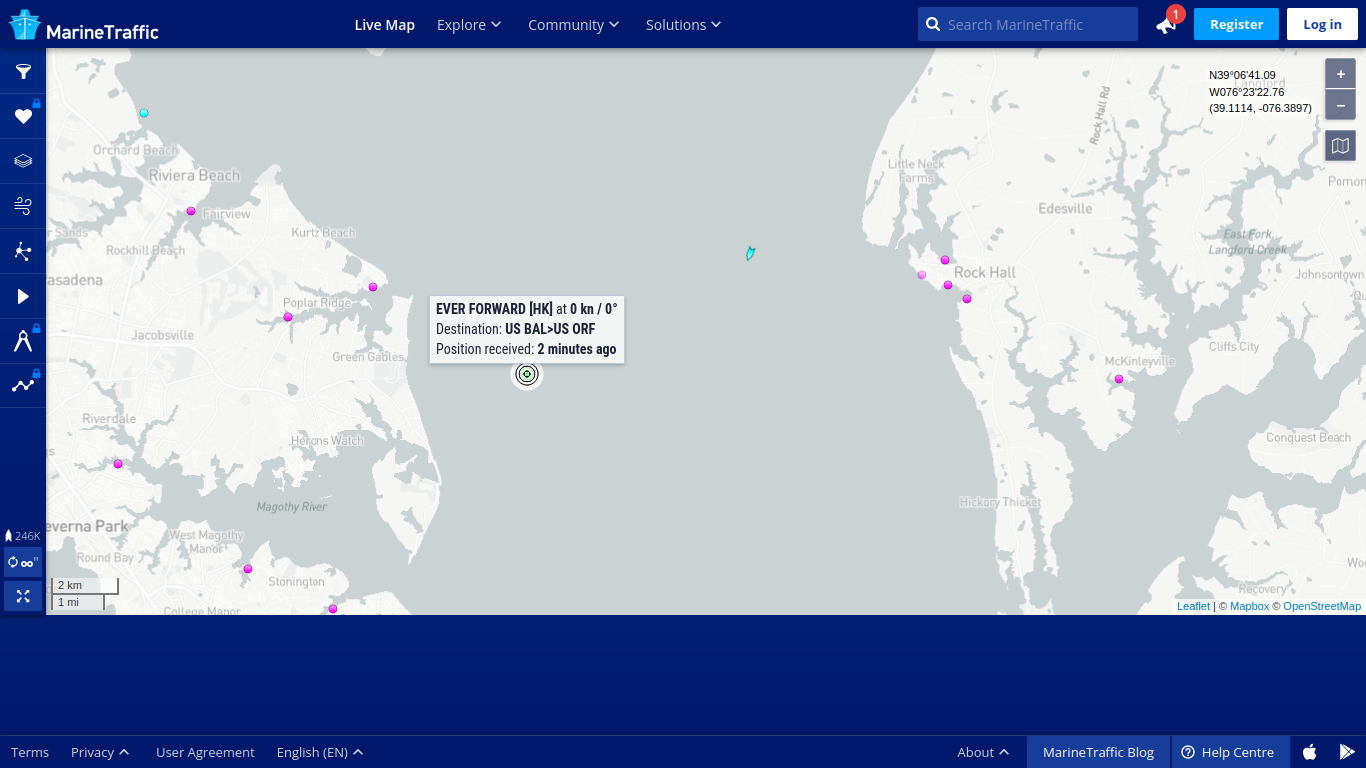Open the vessel filter funnel icon

coord(23,71)
